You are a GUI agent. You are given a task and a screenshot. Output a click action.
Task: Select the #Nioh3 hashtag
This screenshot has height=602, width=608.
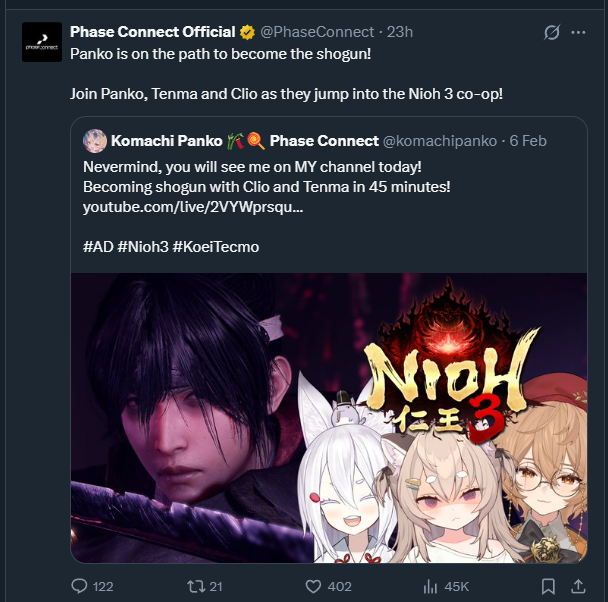point(143,247)
